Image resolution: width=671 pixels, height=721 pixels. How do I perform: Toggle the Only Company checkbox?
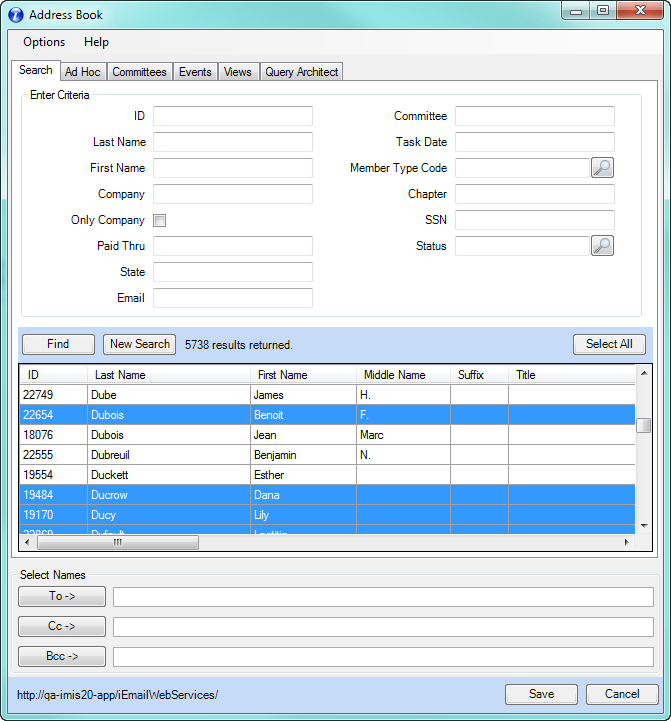pyautogui.click(x=159, y=220)
